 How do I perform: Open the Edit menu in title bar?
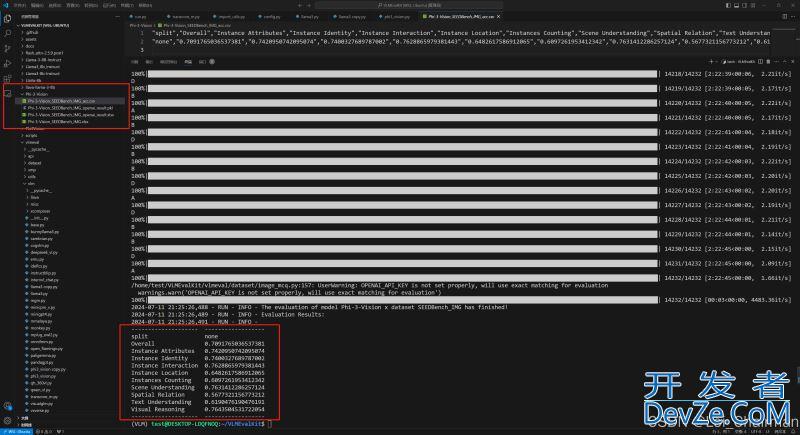pos(37,5)
